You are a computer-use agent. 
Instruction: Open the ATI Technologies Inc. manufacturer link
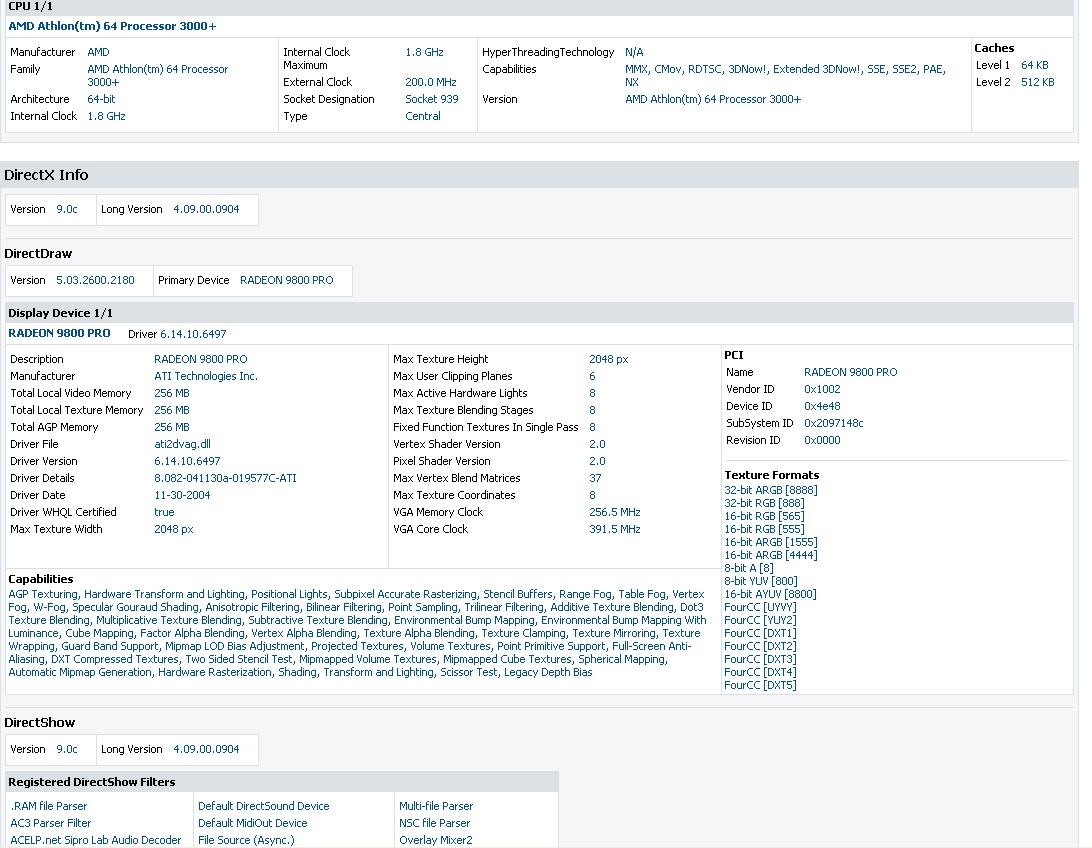(x=205, y=376)
